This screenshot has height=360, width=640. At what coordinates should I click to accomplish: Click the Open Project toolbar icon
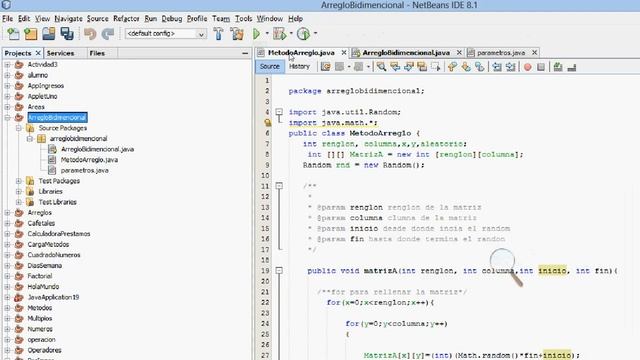49,34
